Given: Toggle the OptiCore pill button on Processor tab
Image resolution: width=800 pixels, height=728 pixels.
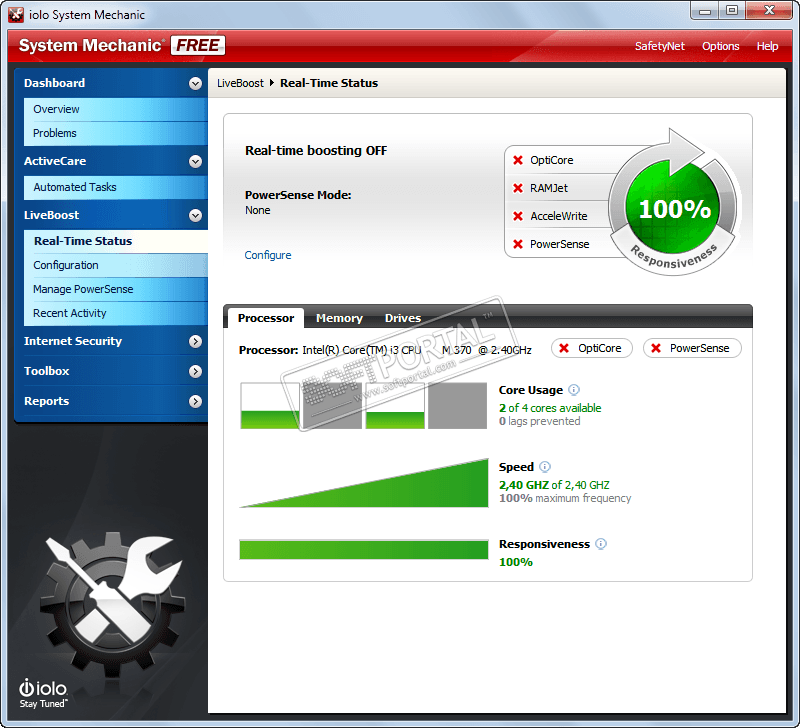Looking at the screenshot, I should pyautogui.click(x=592, y=348).
